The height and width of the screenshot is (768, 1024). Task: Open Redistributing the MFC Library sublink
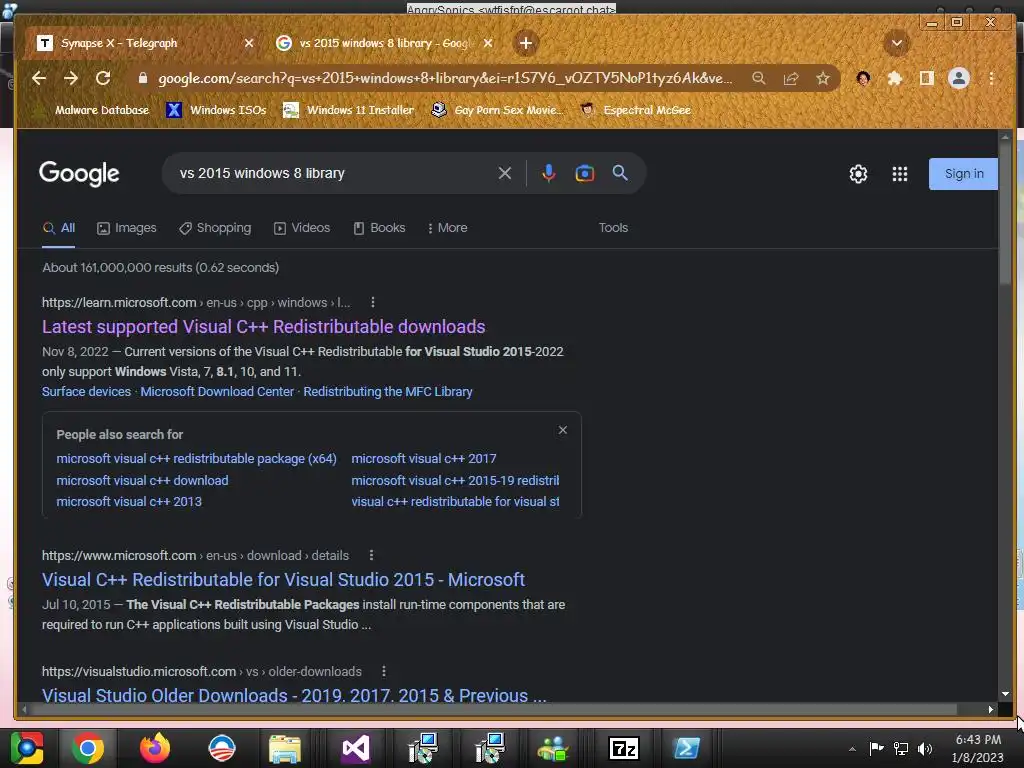click(388, 392)
